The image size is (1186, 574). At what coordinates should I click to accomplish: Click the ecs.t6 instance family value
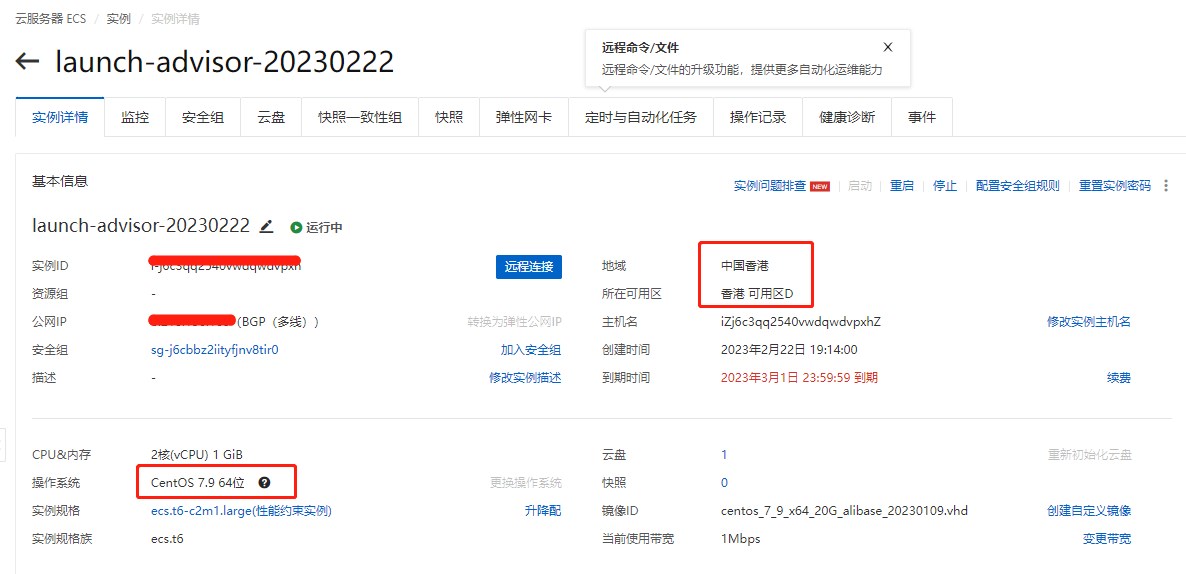point(167,538)
